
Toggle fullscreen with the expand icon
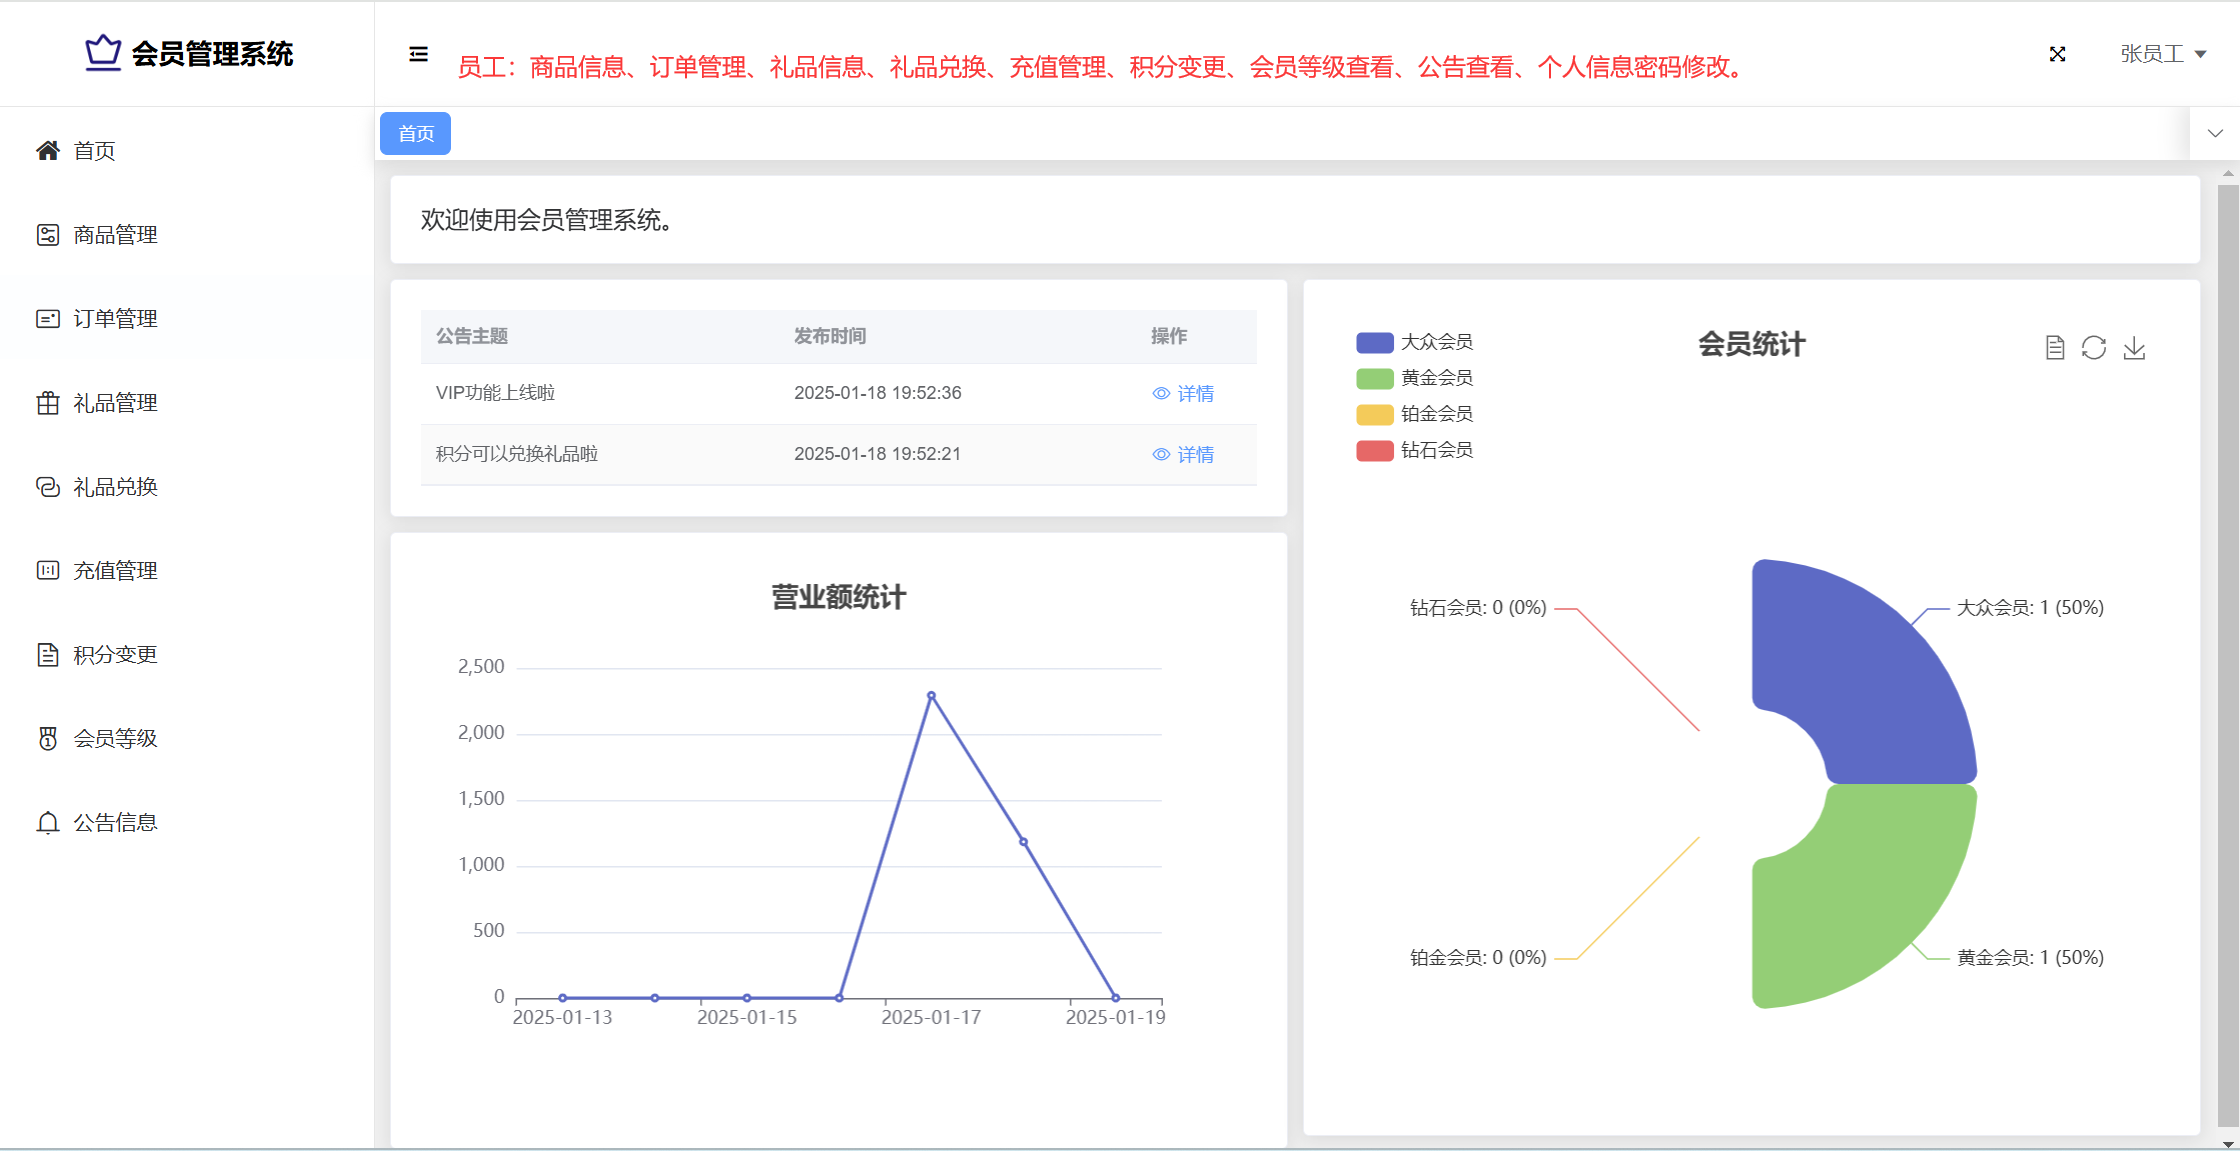pos(2057,54)
